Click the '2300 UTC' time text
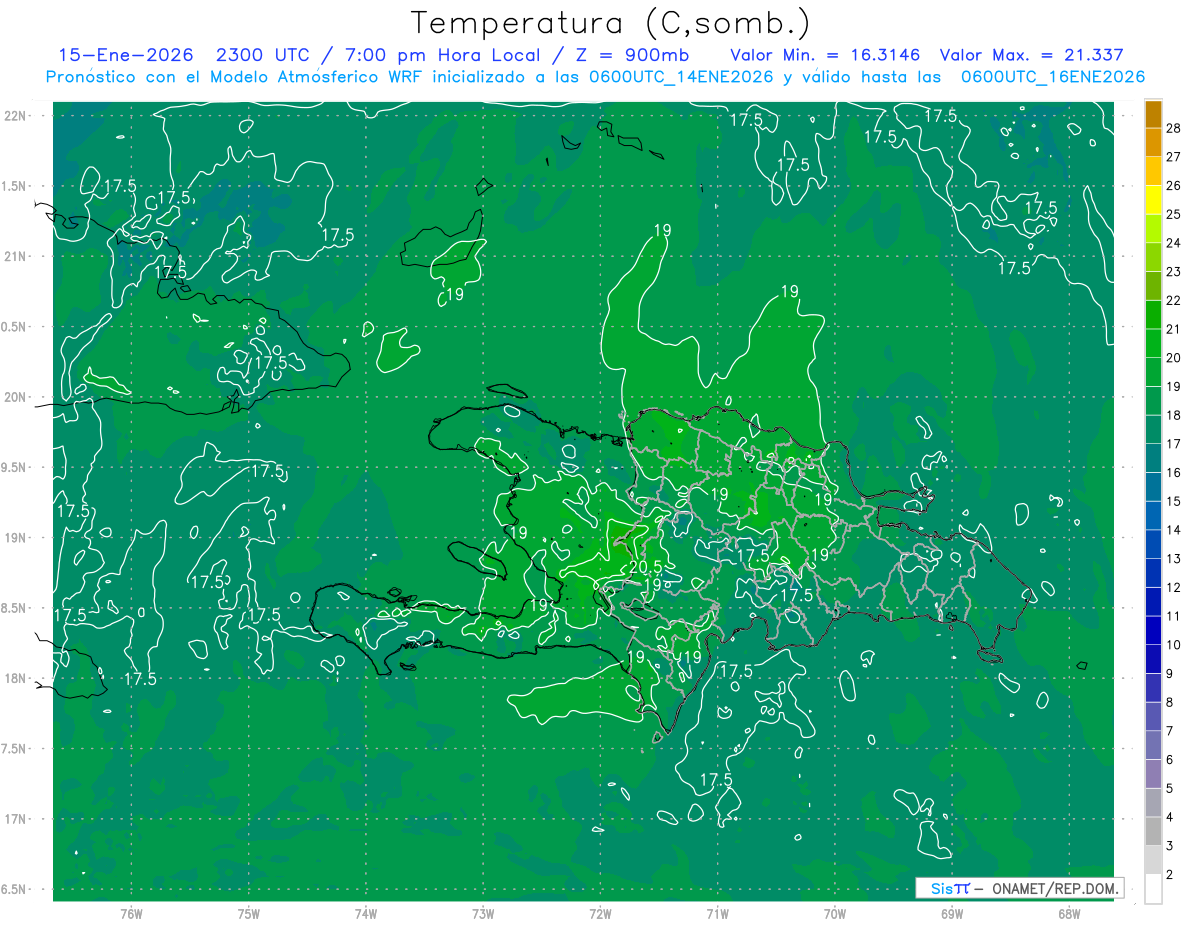1200x927 pixels. (x=263, y=55)
